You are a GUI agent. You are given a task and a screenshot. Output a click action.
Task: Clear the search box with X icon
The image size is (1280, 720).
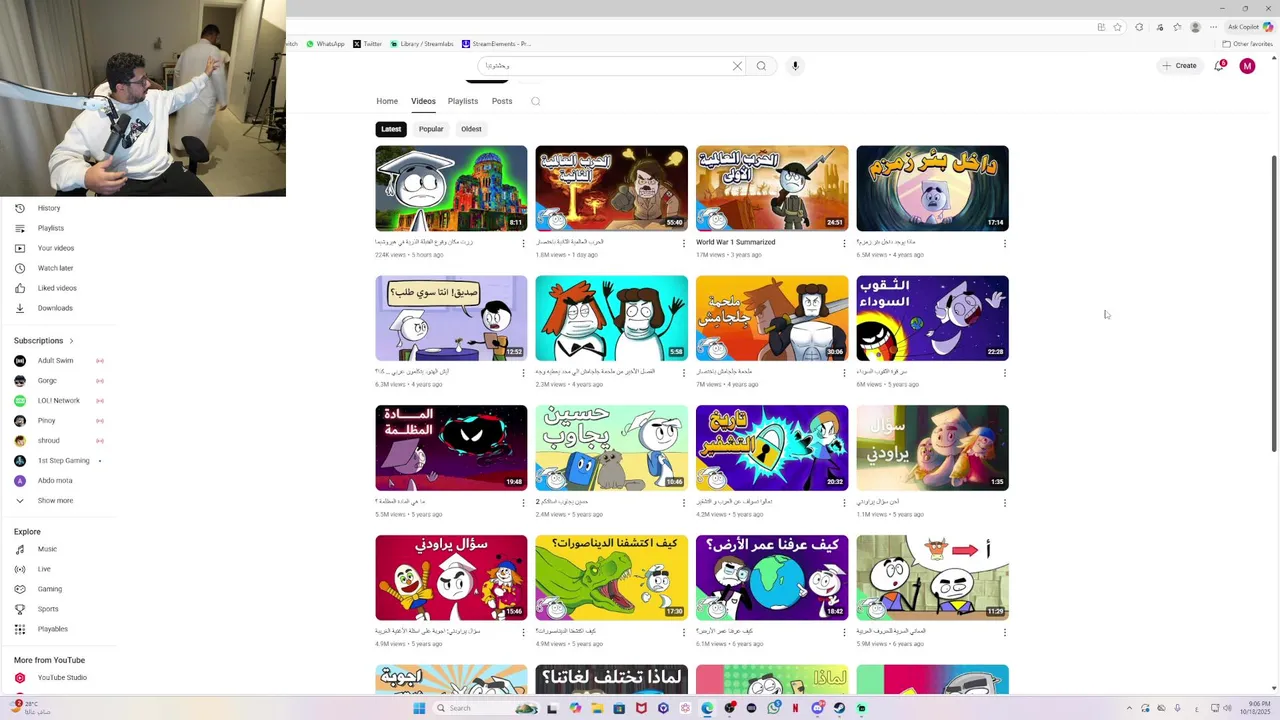point(737,66)
